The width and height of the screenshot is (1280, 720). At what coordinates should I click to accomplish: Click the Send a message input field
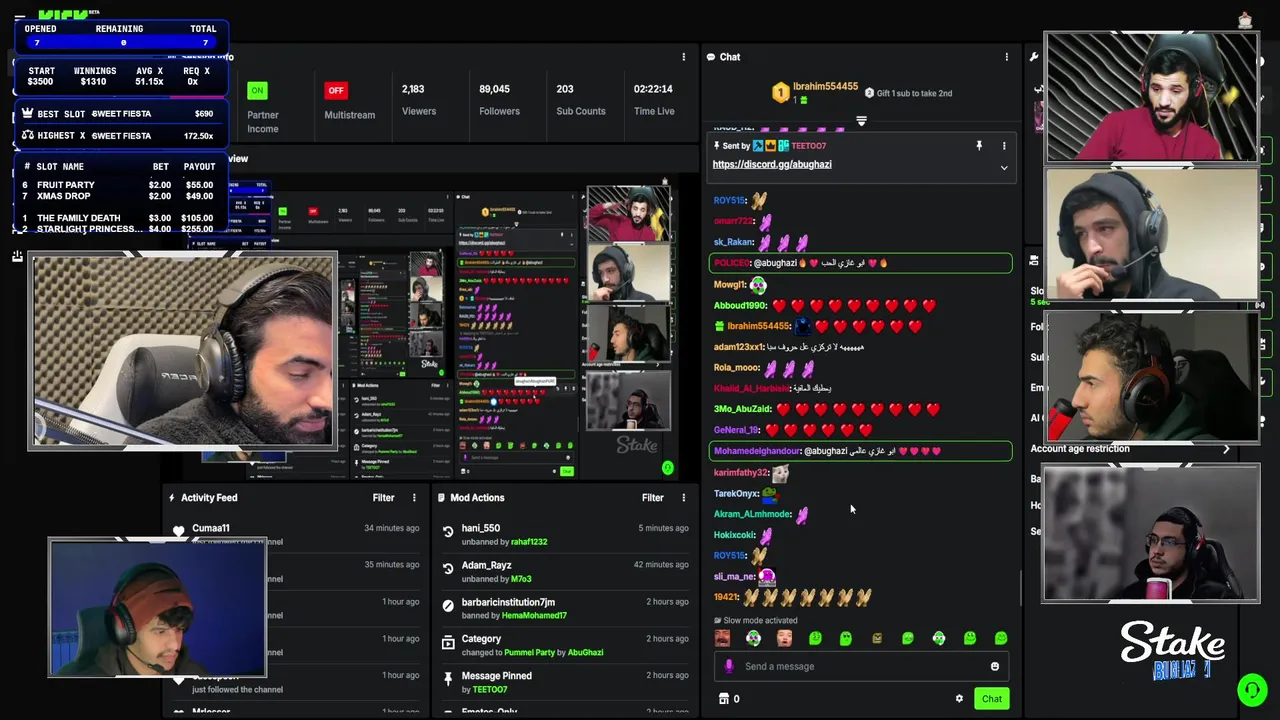(860, 666)
